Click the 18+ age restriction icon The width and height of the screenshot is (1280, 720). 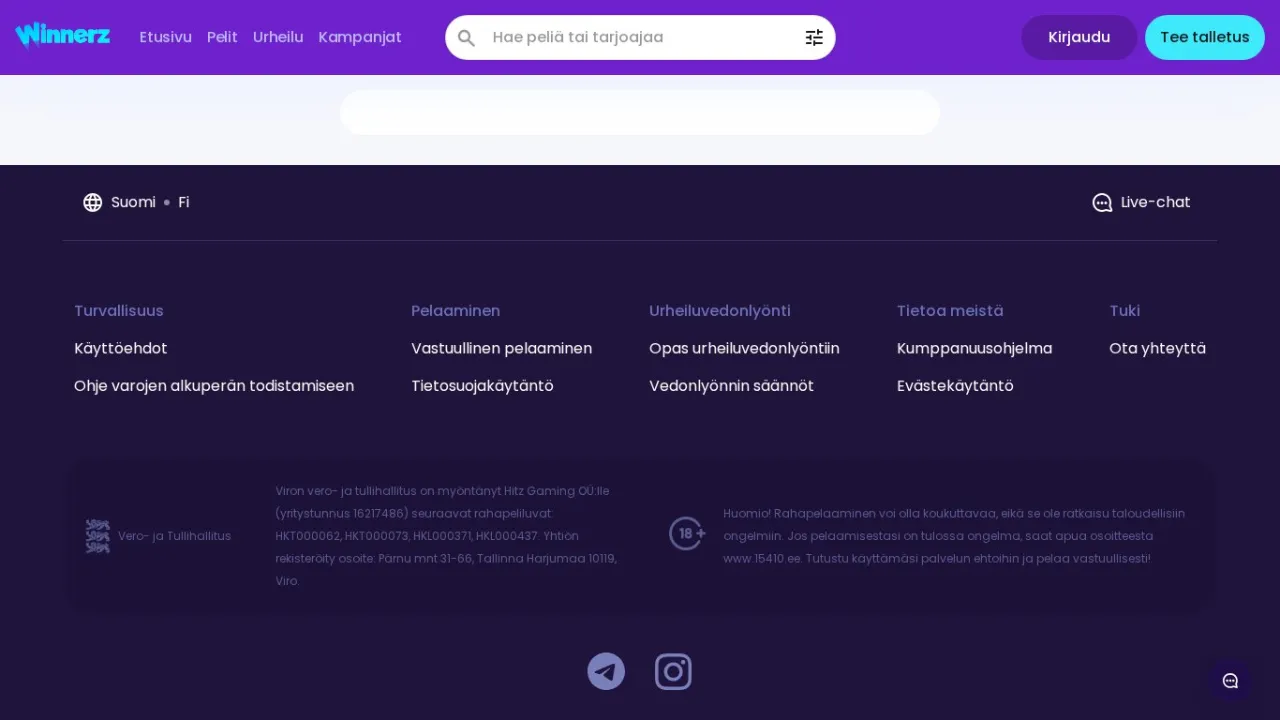click(687, 534)
